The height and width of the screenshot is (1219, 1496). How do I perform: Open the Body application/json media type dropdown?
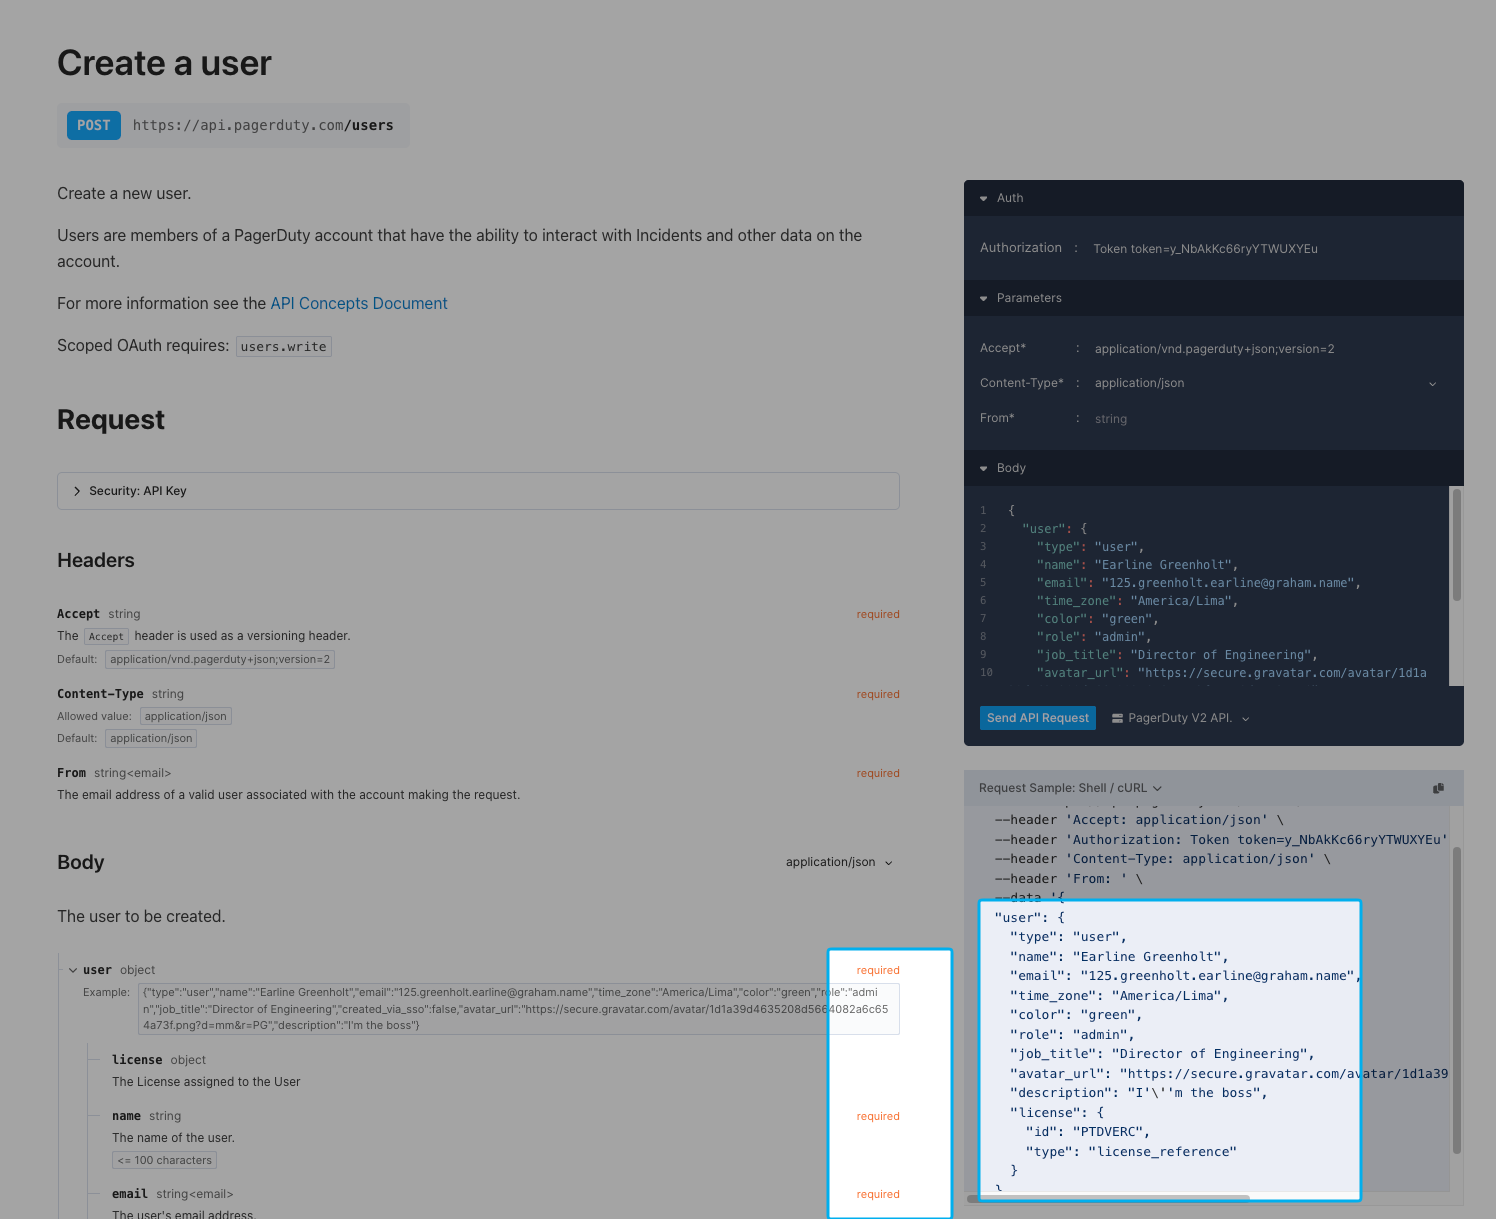point(839,862)
